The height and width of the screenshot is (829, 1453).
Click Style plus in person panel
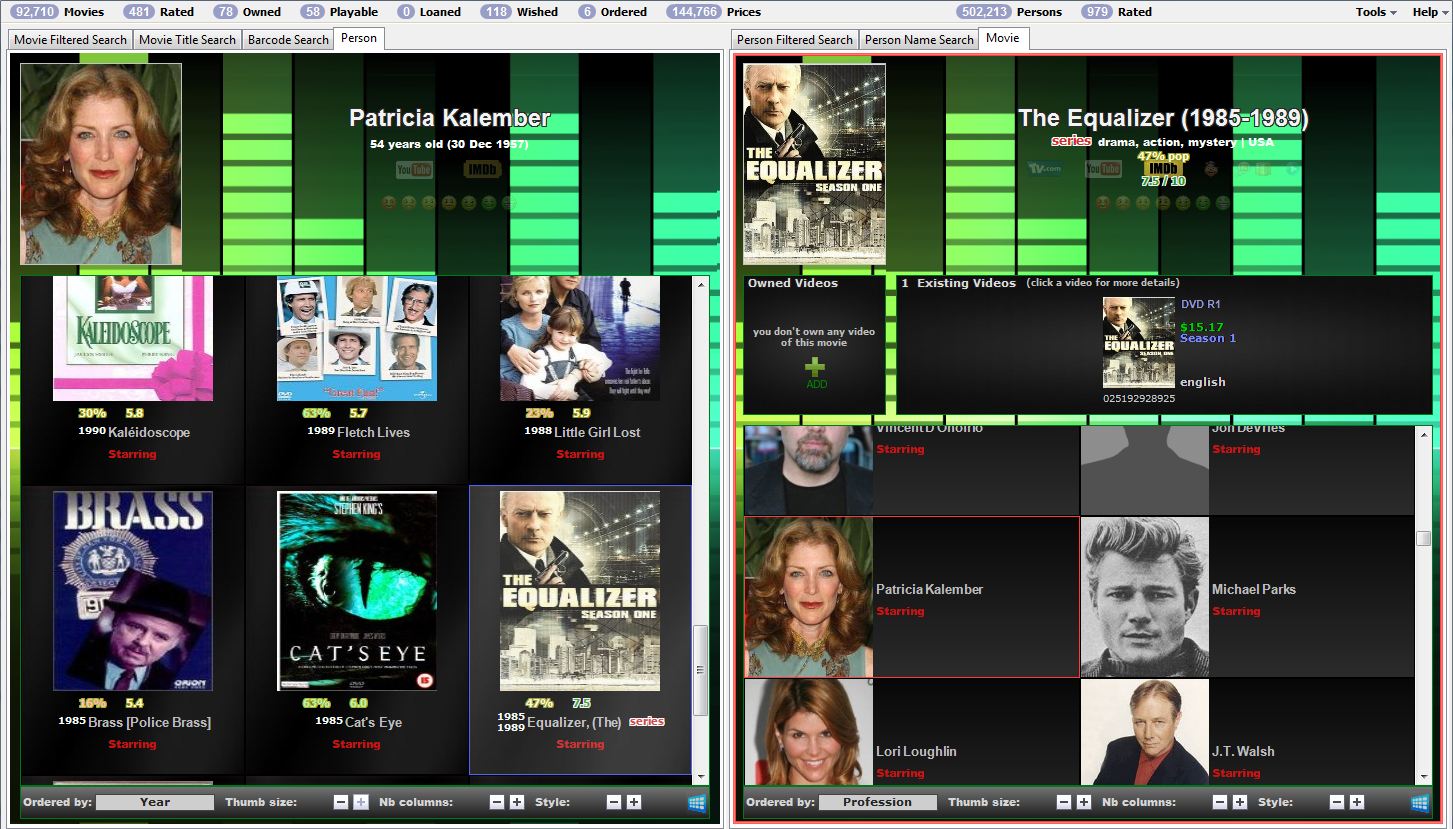coord(634,802)
